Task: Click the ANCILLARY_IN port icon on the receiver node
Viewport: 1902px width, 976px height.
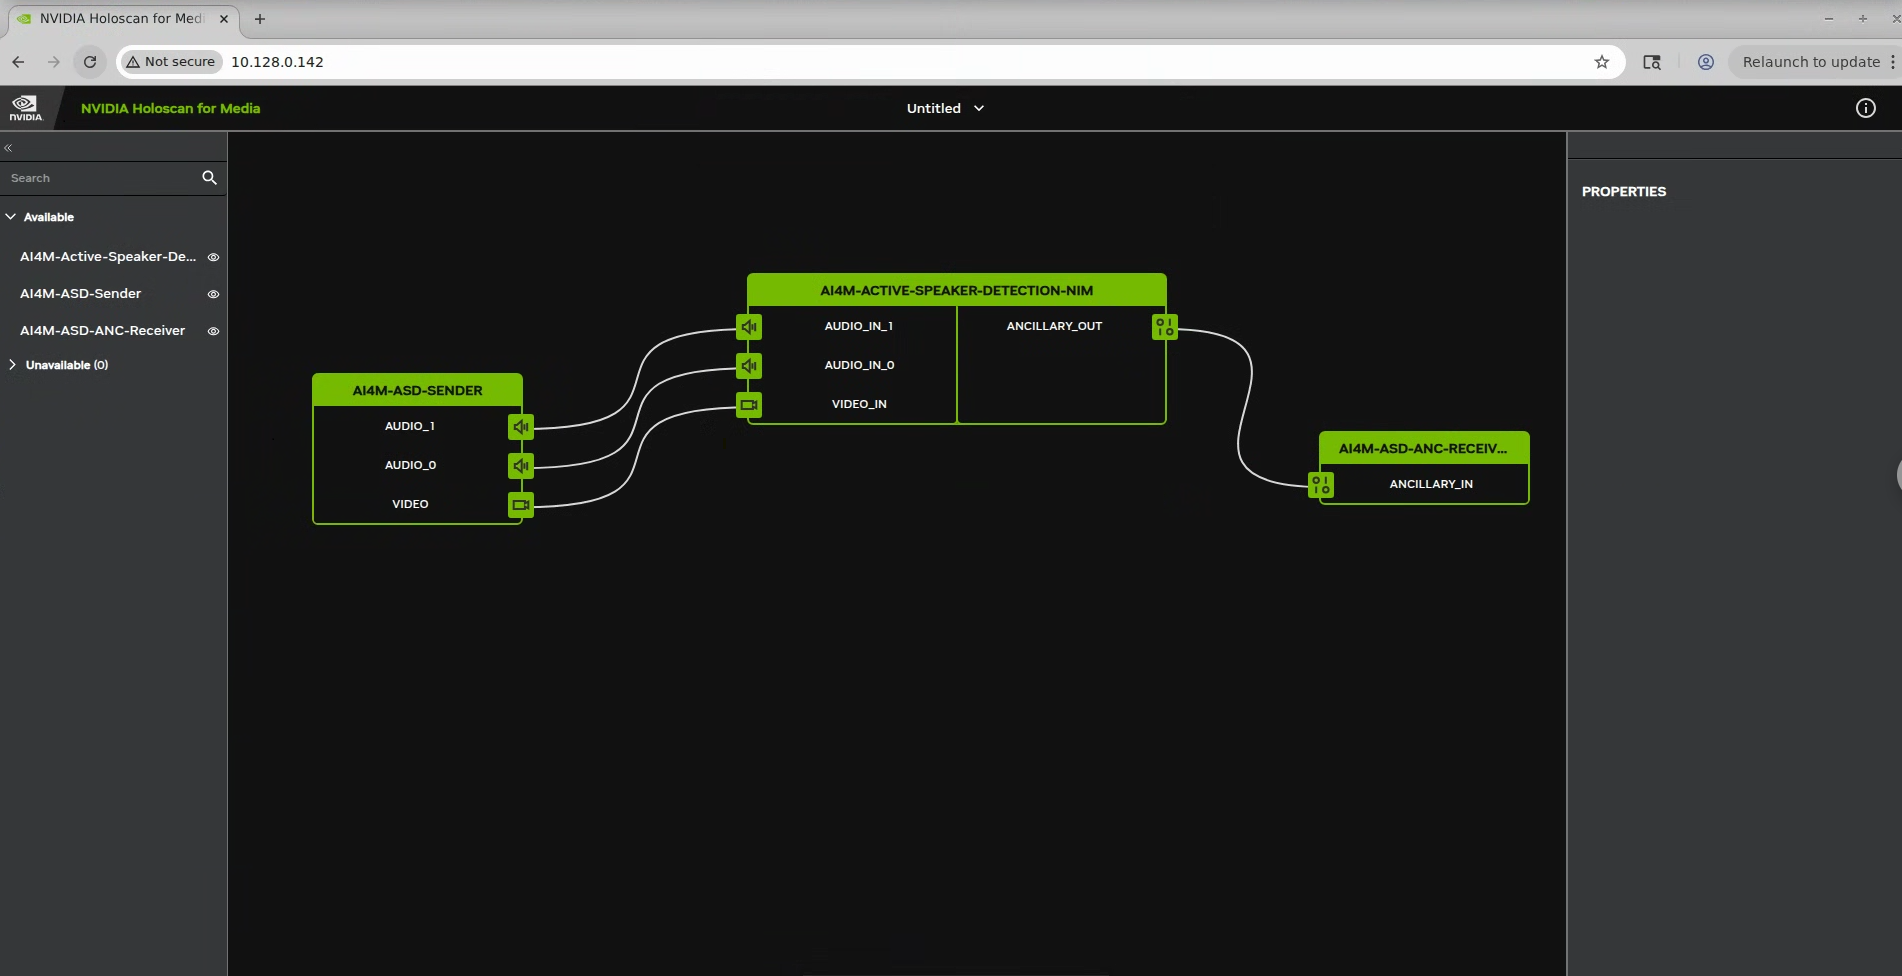Action: pos(1321,485)
